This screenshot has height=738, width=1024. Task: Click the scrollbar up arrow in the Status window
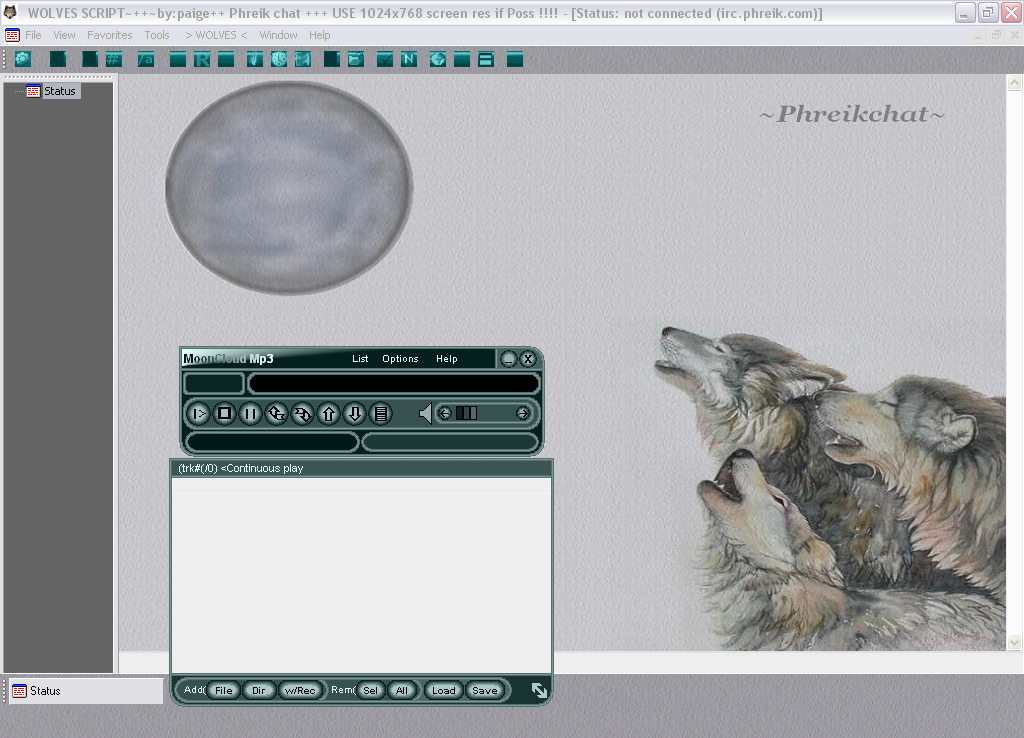point(1014,83)
